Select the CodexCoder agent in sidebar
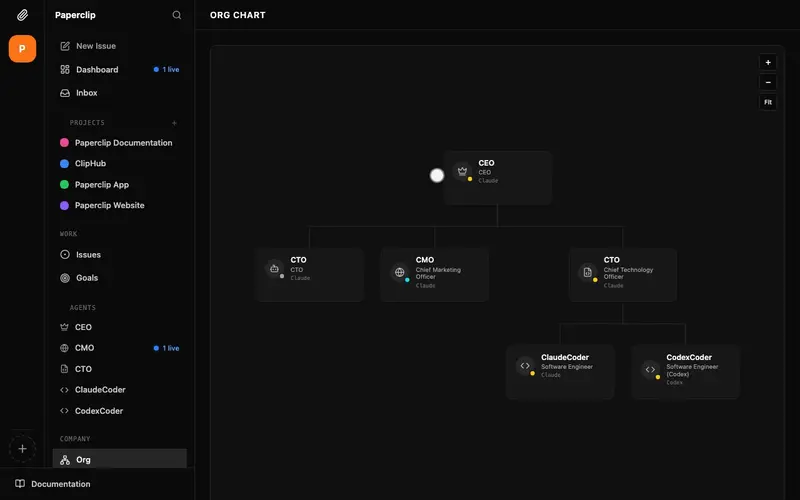The image size is (800, 500). (x=98, y=411)
